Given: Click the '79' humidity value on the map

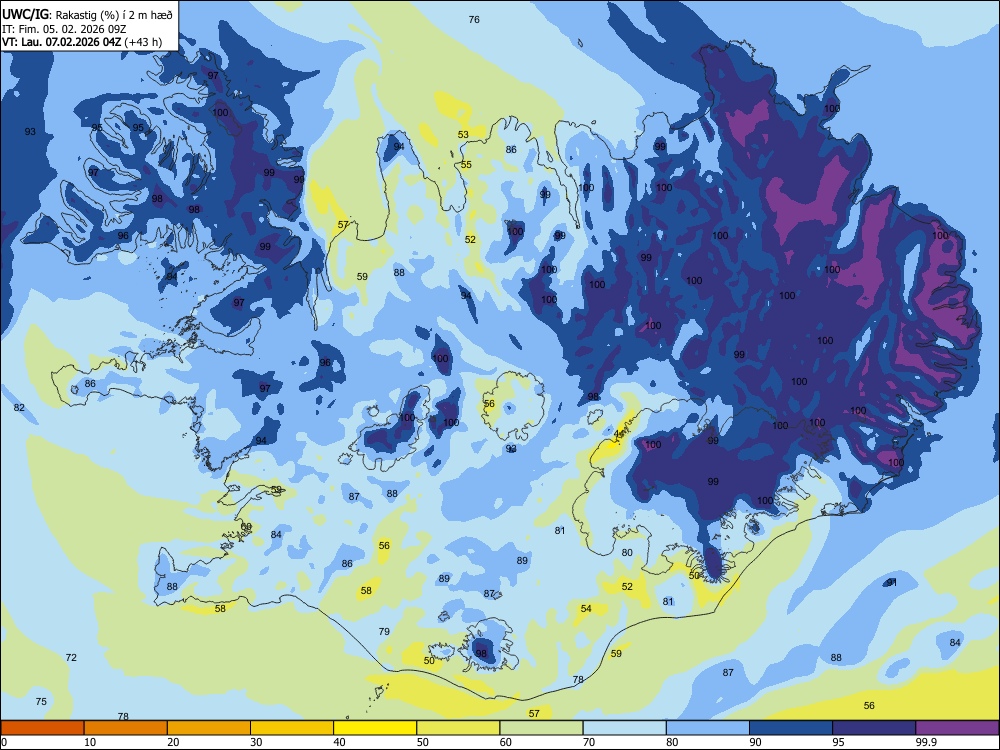Looking at the screenshot, I should click(x=384, y=631).
